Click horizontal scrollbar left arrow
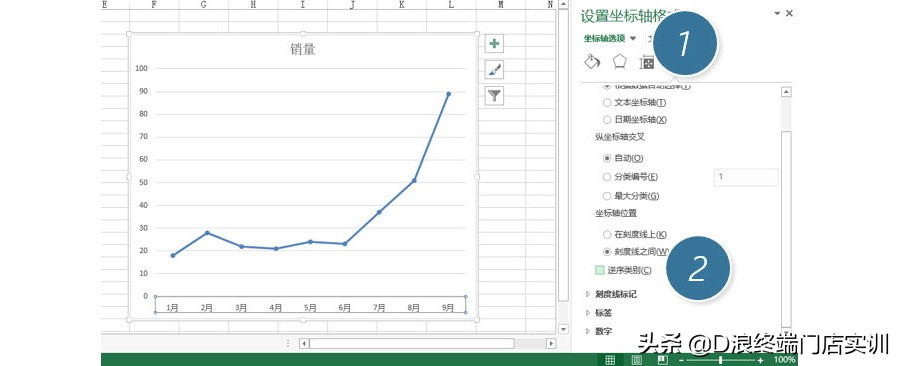 304,344
